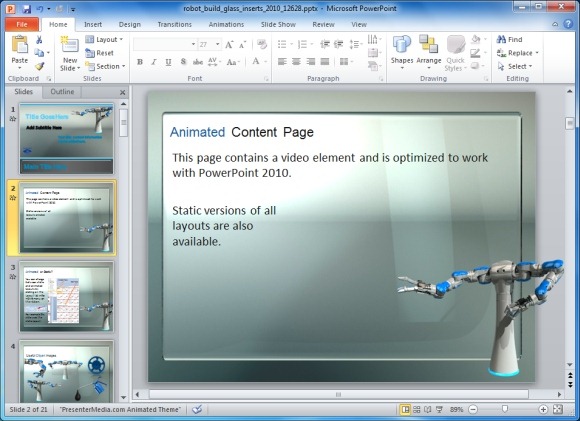Switch to the Outline pane tab
The image size is (580, 421).
click(x=62, y=92)
